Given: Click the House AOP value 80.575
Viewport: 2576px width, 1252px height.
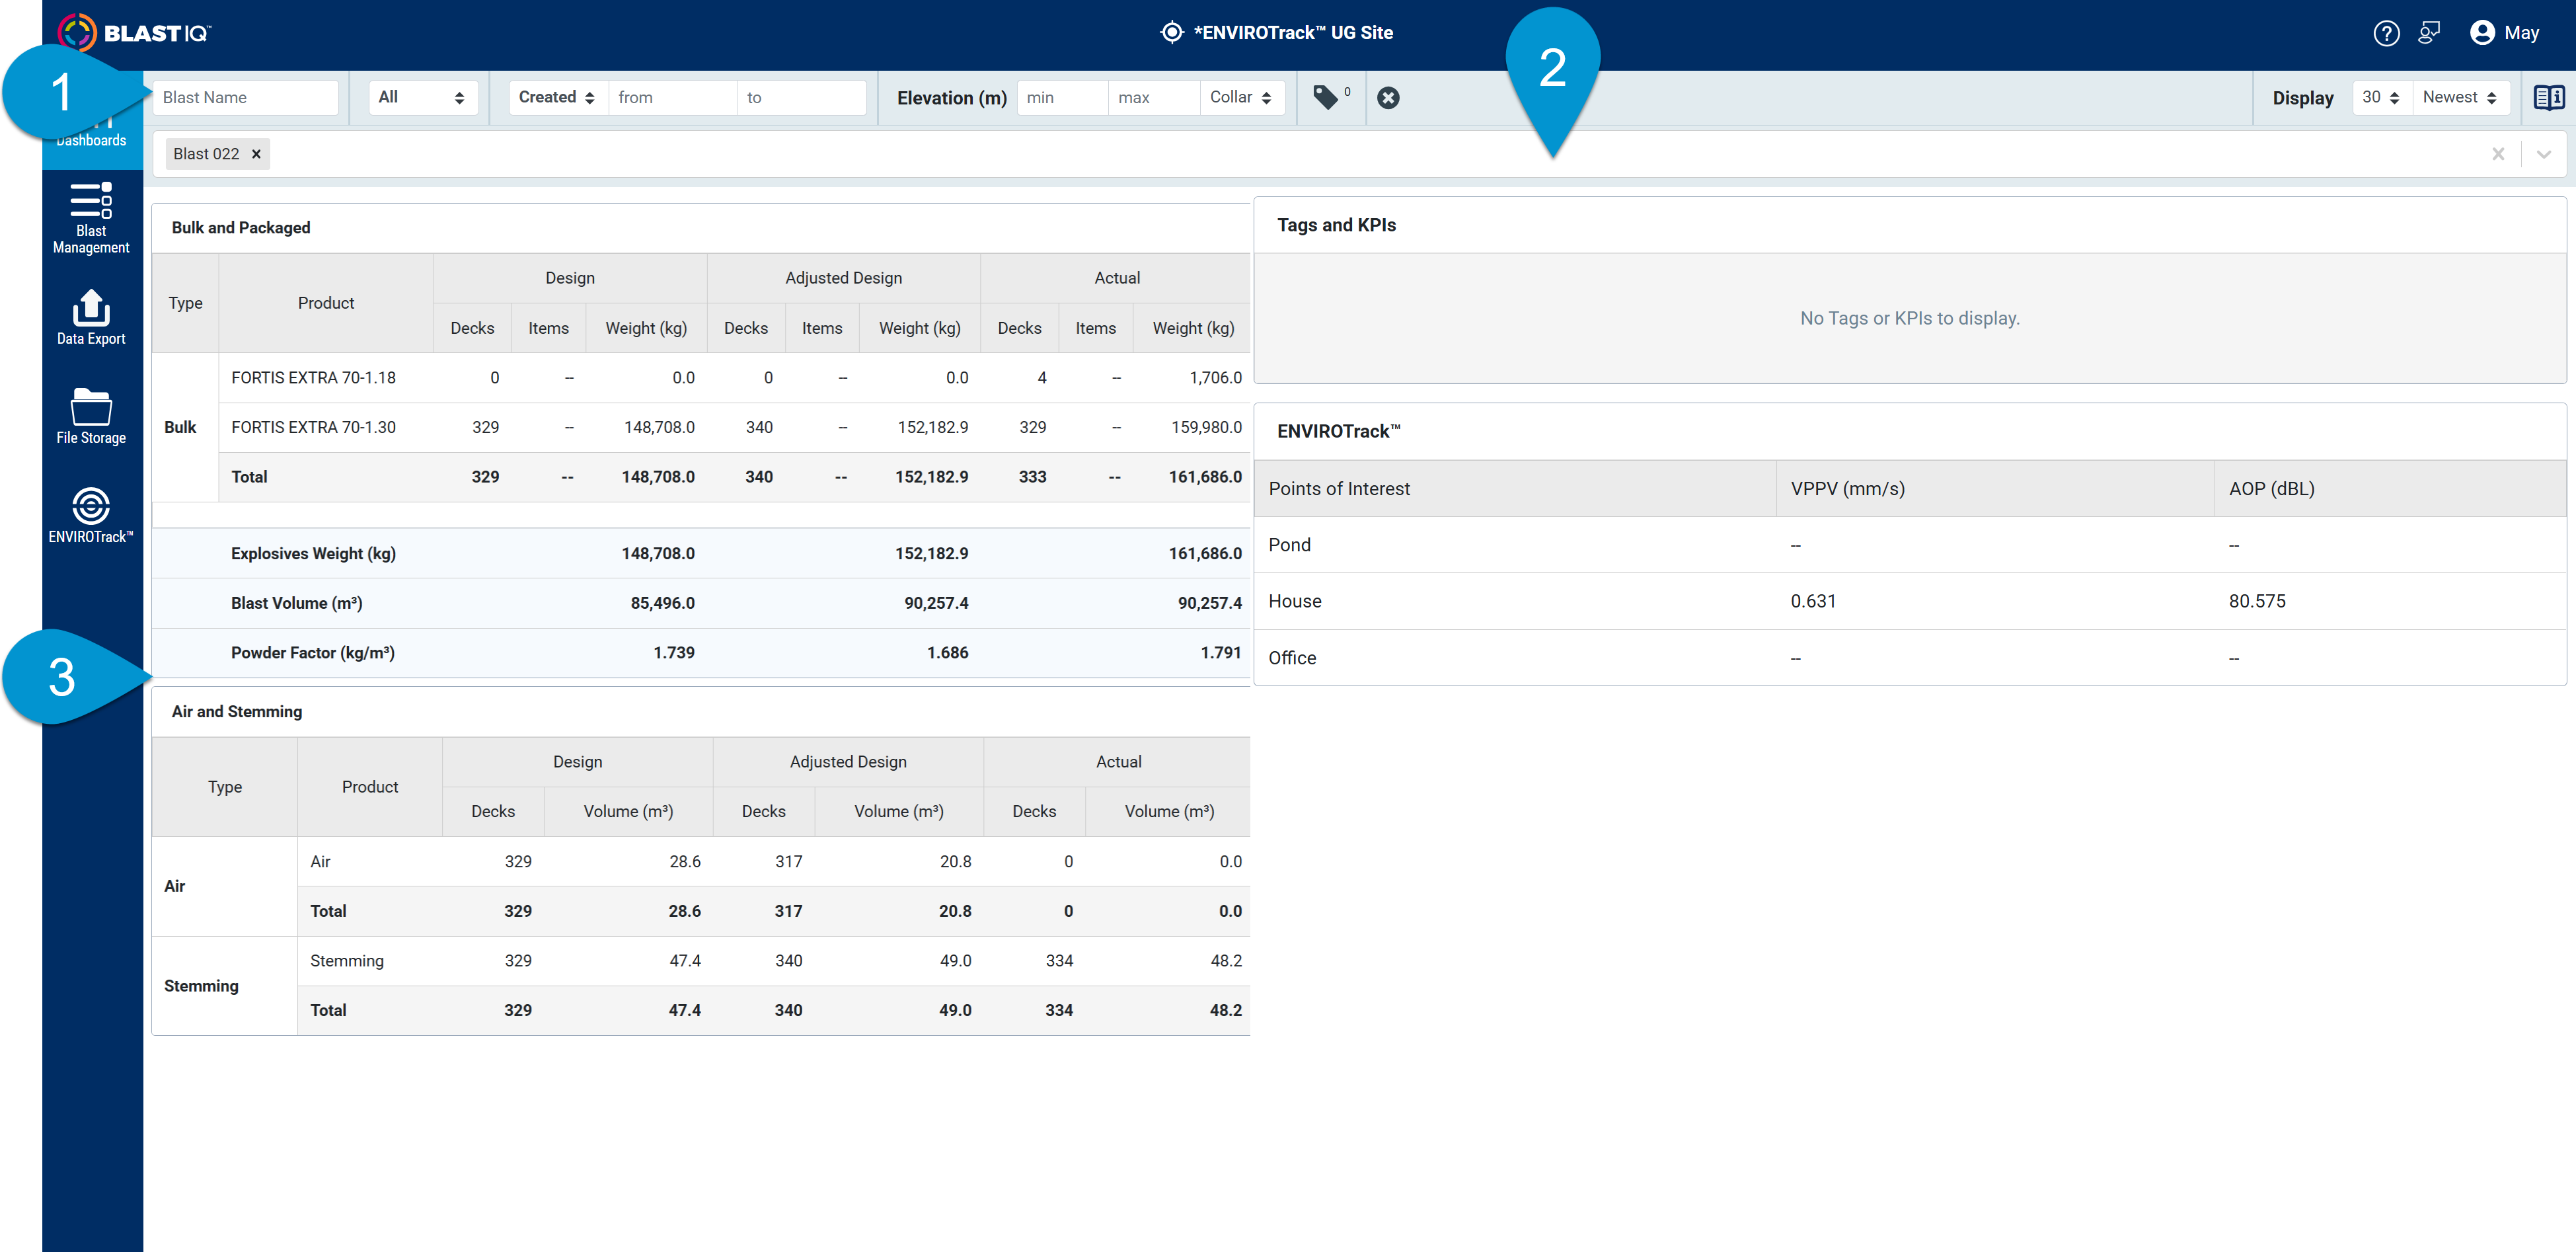Looking at the screenshot, I should coord(2256,601).
